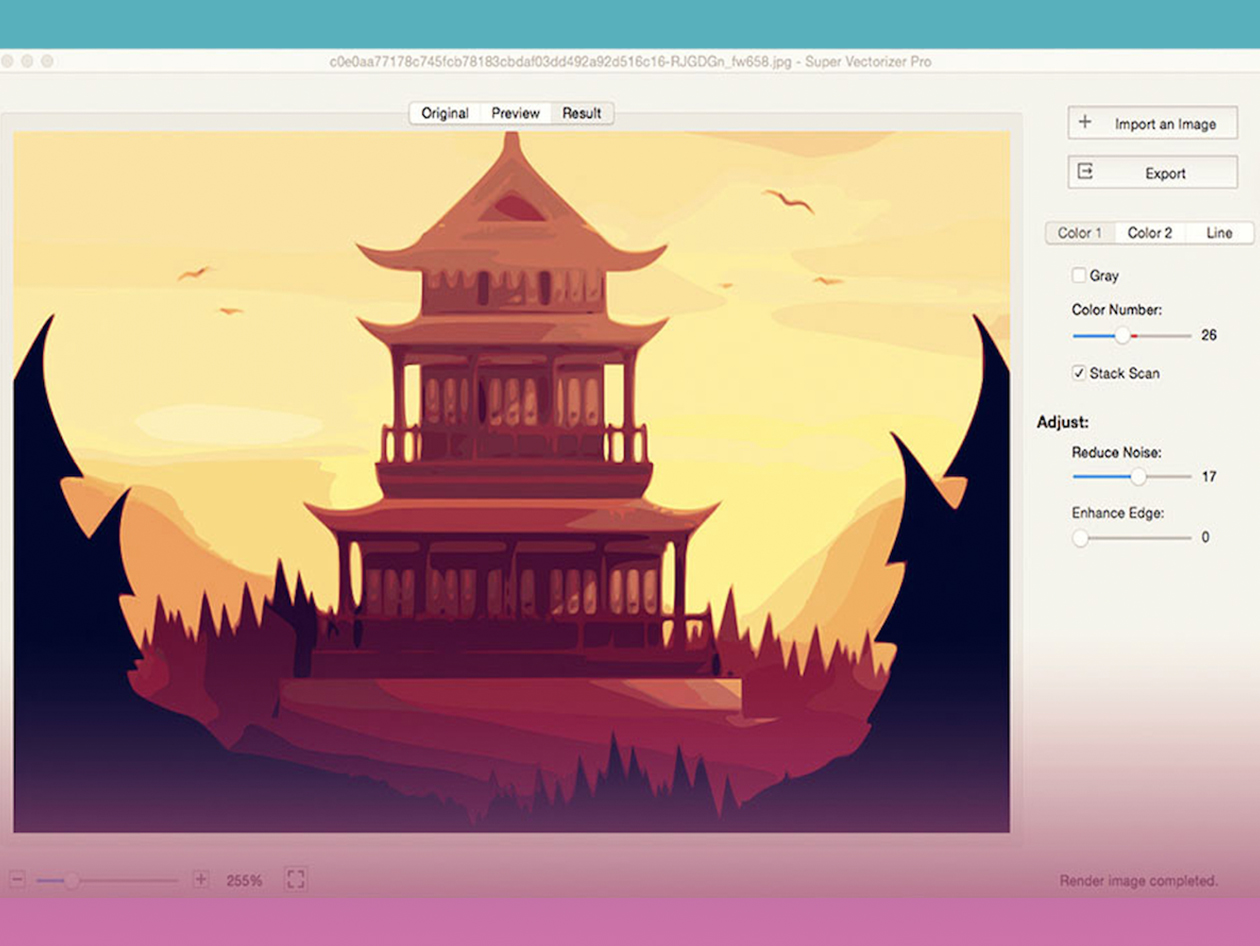This screenshot has height=946, width=1260.
Task: Click the Import an Image button
Action: point(1152,123)
